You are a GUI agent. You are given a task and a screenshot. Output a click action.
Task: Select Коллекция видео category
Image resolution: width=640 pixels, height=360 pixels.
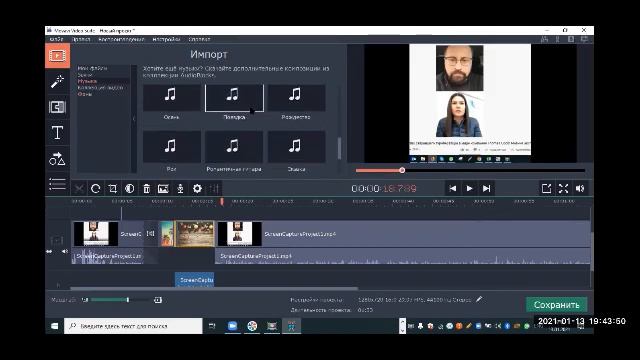(100, 87)
